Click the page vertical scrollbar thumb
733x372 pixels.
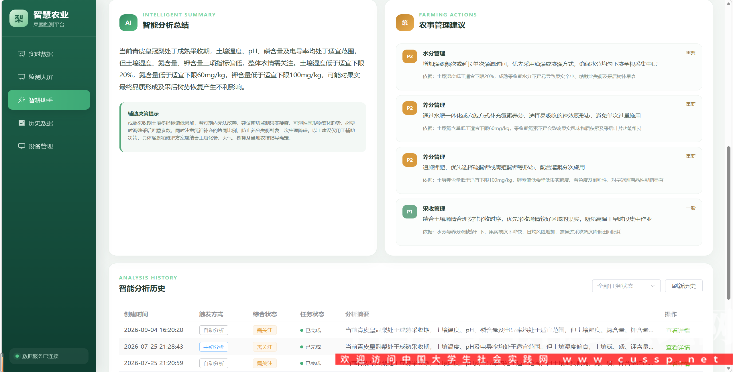[729, 222]
